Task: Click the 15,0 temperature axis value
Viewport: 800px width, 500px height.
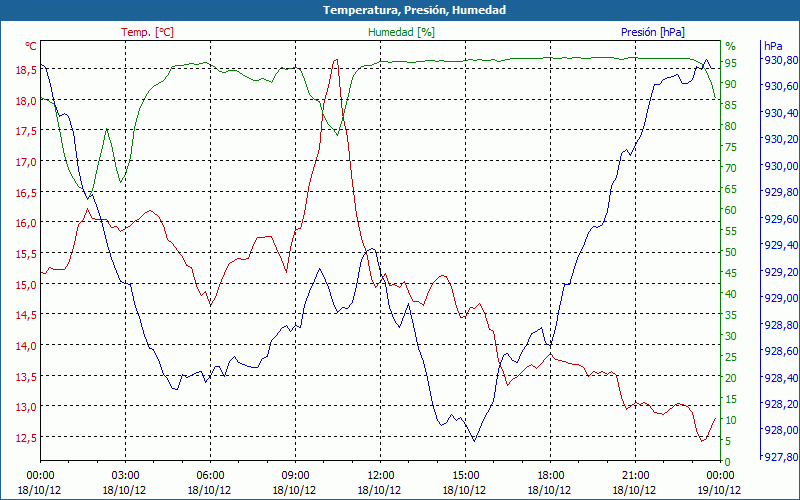Action: coord(26,284)
